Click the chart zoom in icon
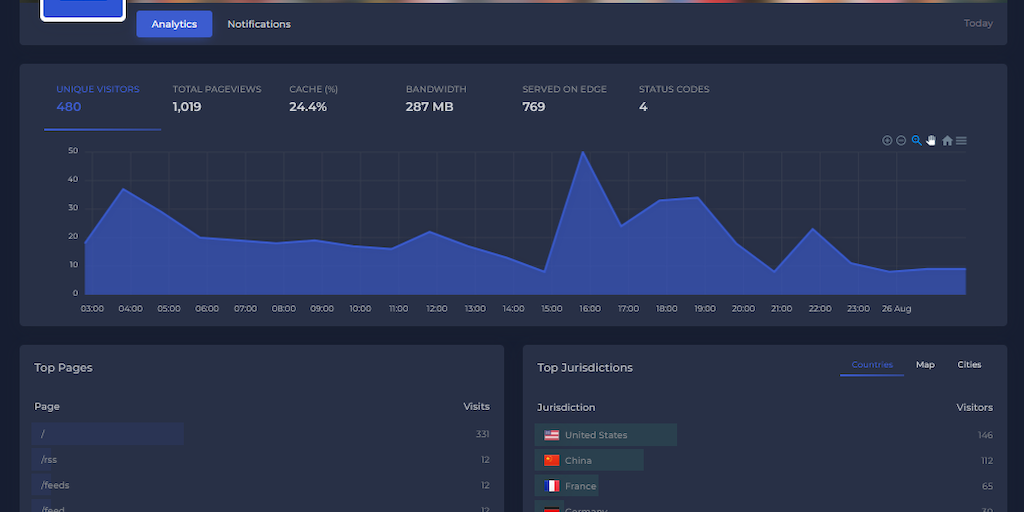The image size is (1024, 512). point(887,141)
